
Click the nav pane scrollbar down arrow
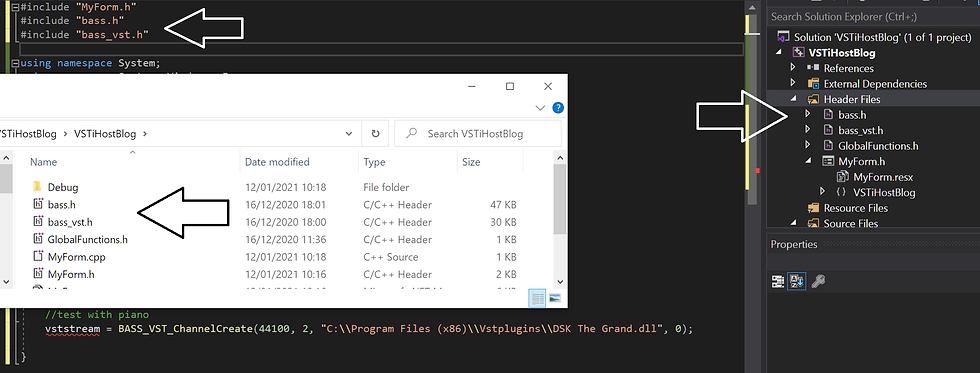pyautogui.click(x=6, y=282)
